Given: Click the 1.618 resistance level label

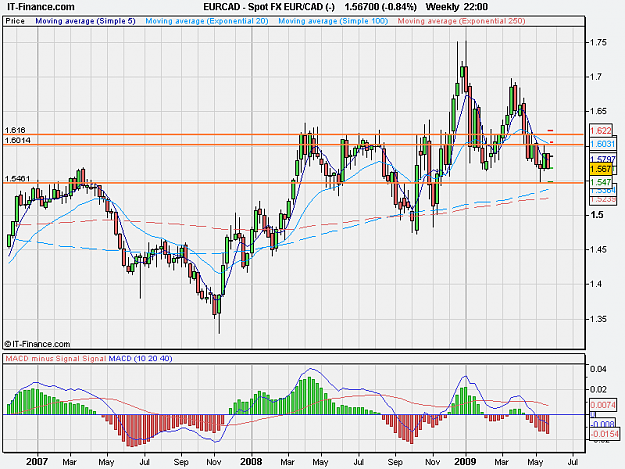Looking at the screenshot, I should [x=15, y=130].
